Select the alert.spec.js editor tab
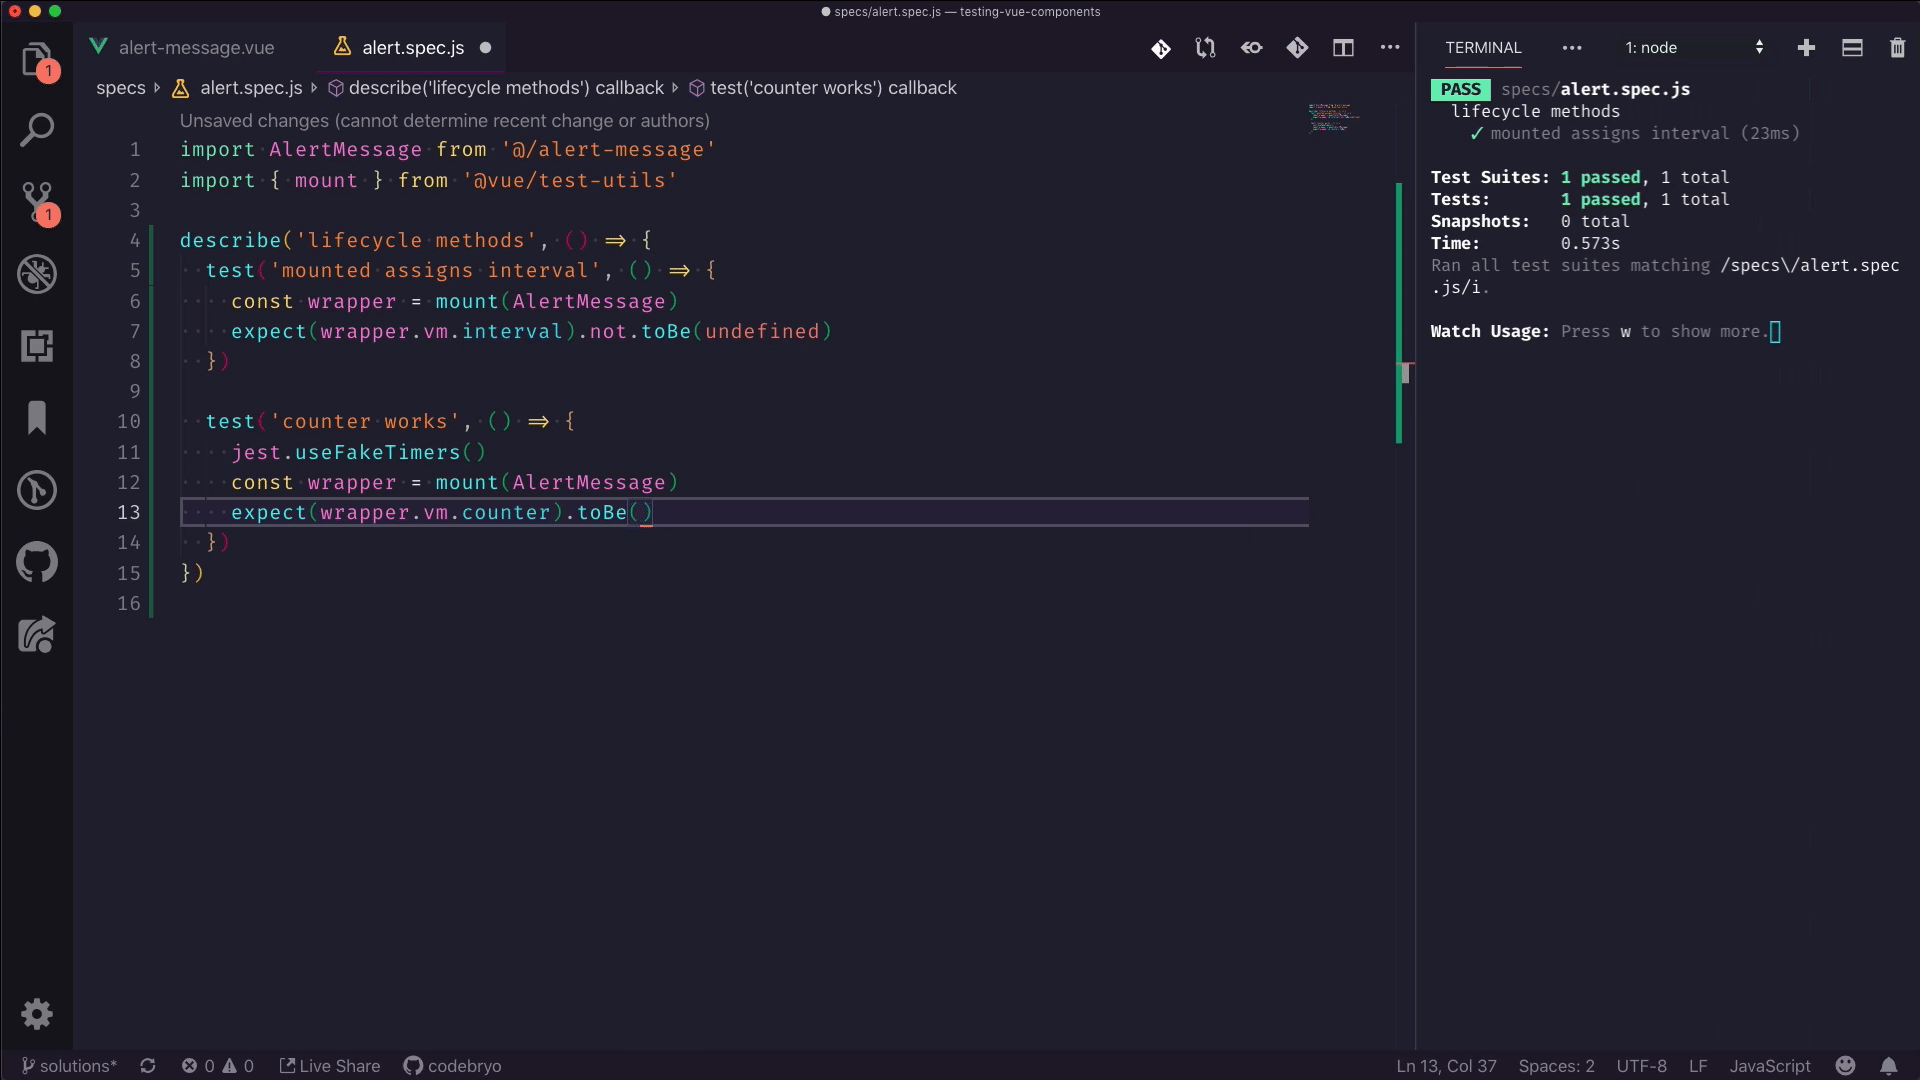This screenshot has height=1080, width=1920. point(413,48)
